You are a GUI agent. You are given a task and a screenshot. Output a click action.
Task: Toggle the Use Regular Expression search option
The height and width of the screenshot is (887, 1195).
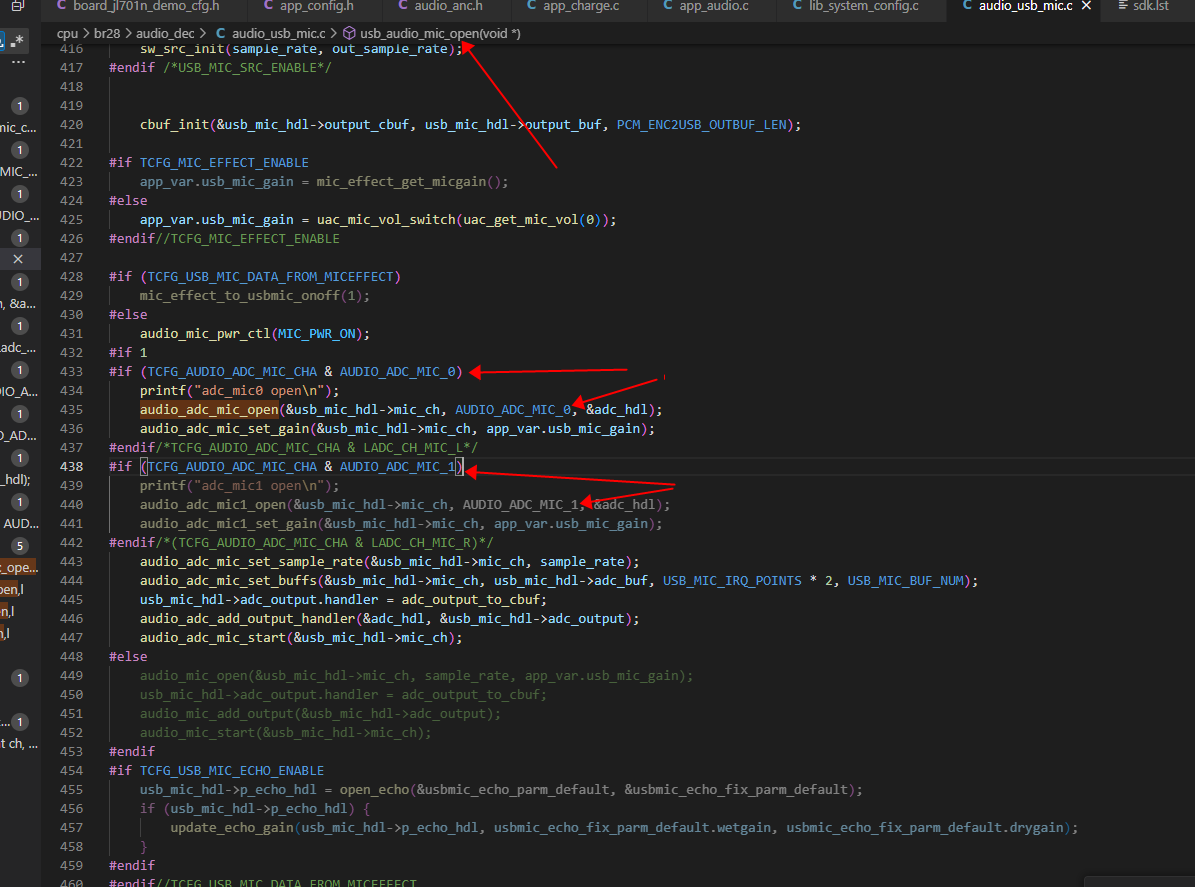pyautogui.click(x=18, y=40)
